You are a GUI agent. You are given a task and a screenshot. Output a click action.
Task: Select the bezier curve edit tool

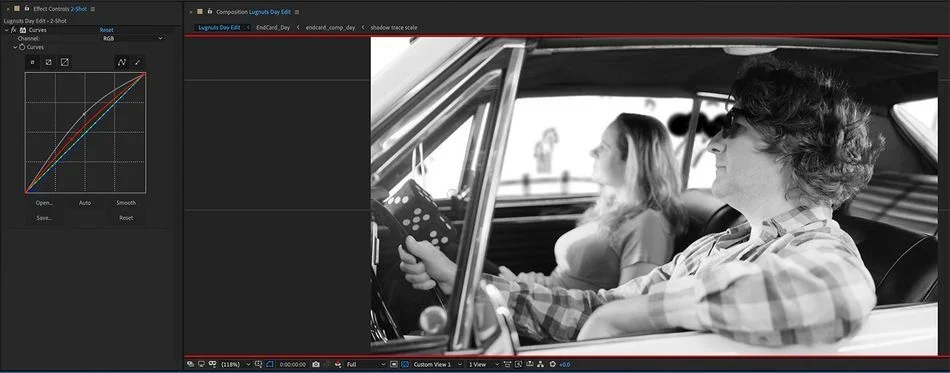(x=122, y=62)
